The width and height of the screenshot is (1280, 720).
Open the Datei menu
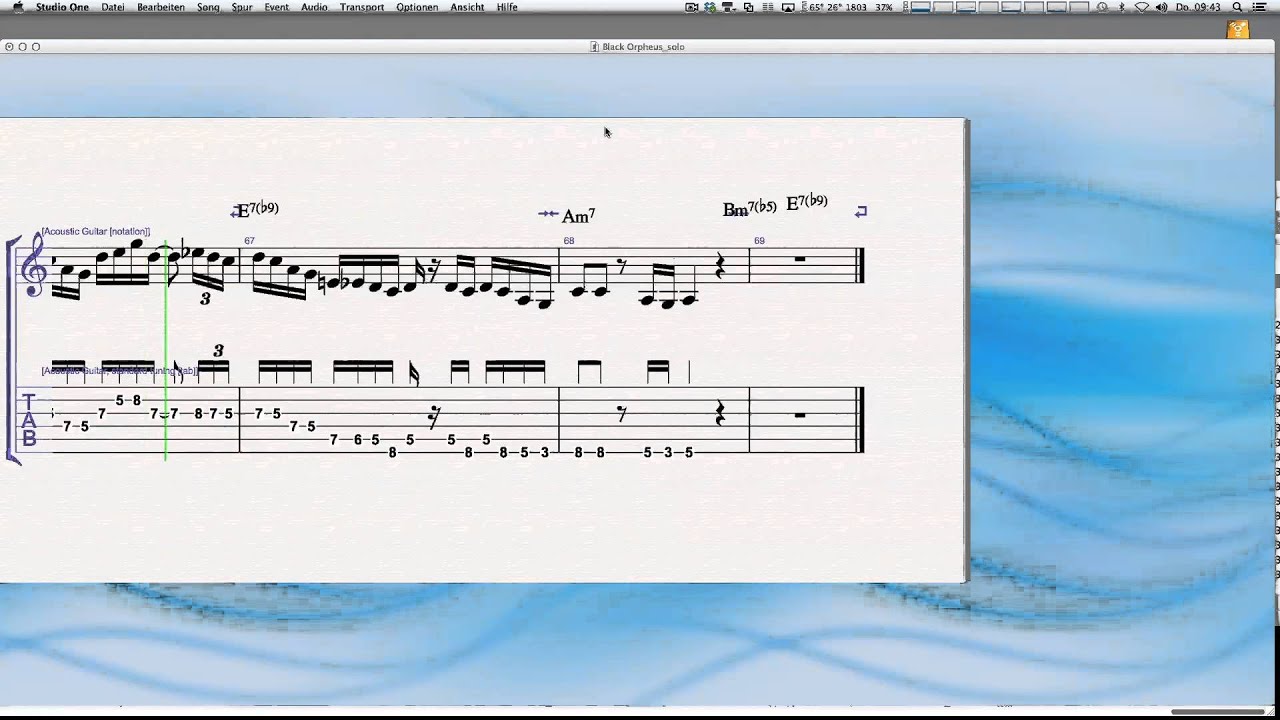[113, 7]
